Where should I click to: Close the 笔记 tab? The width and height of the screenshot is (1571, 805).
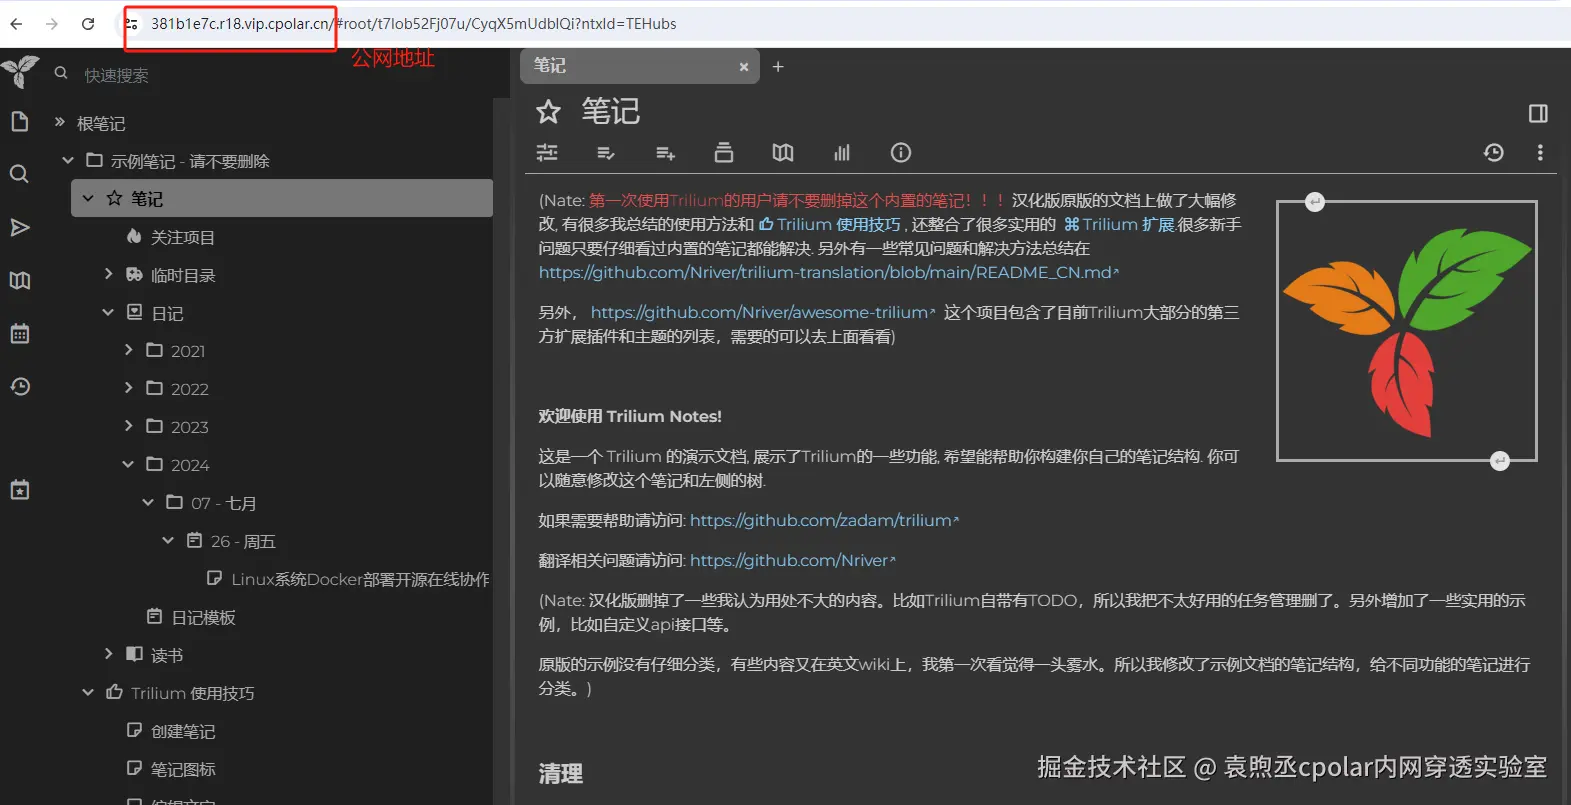pyautogui.click(x=743, y=67)
